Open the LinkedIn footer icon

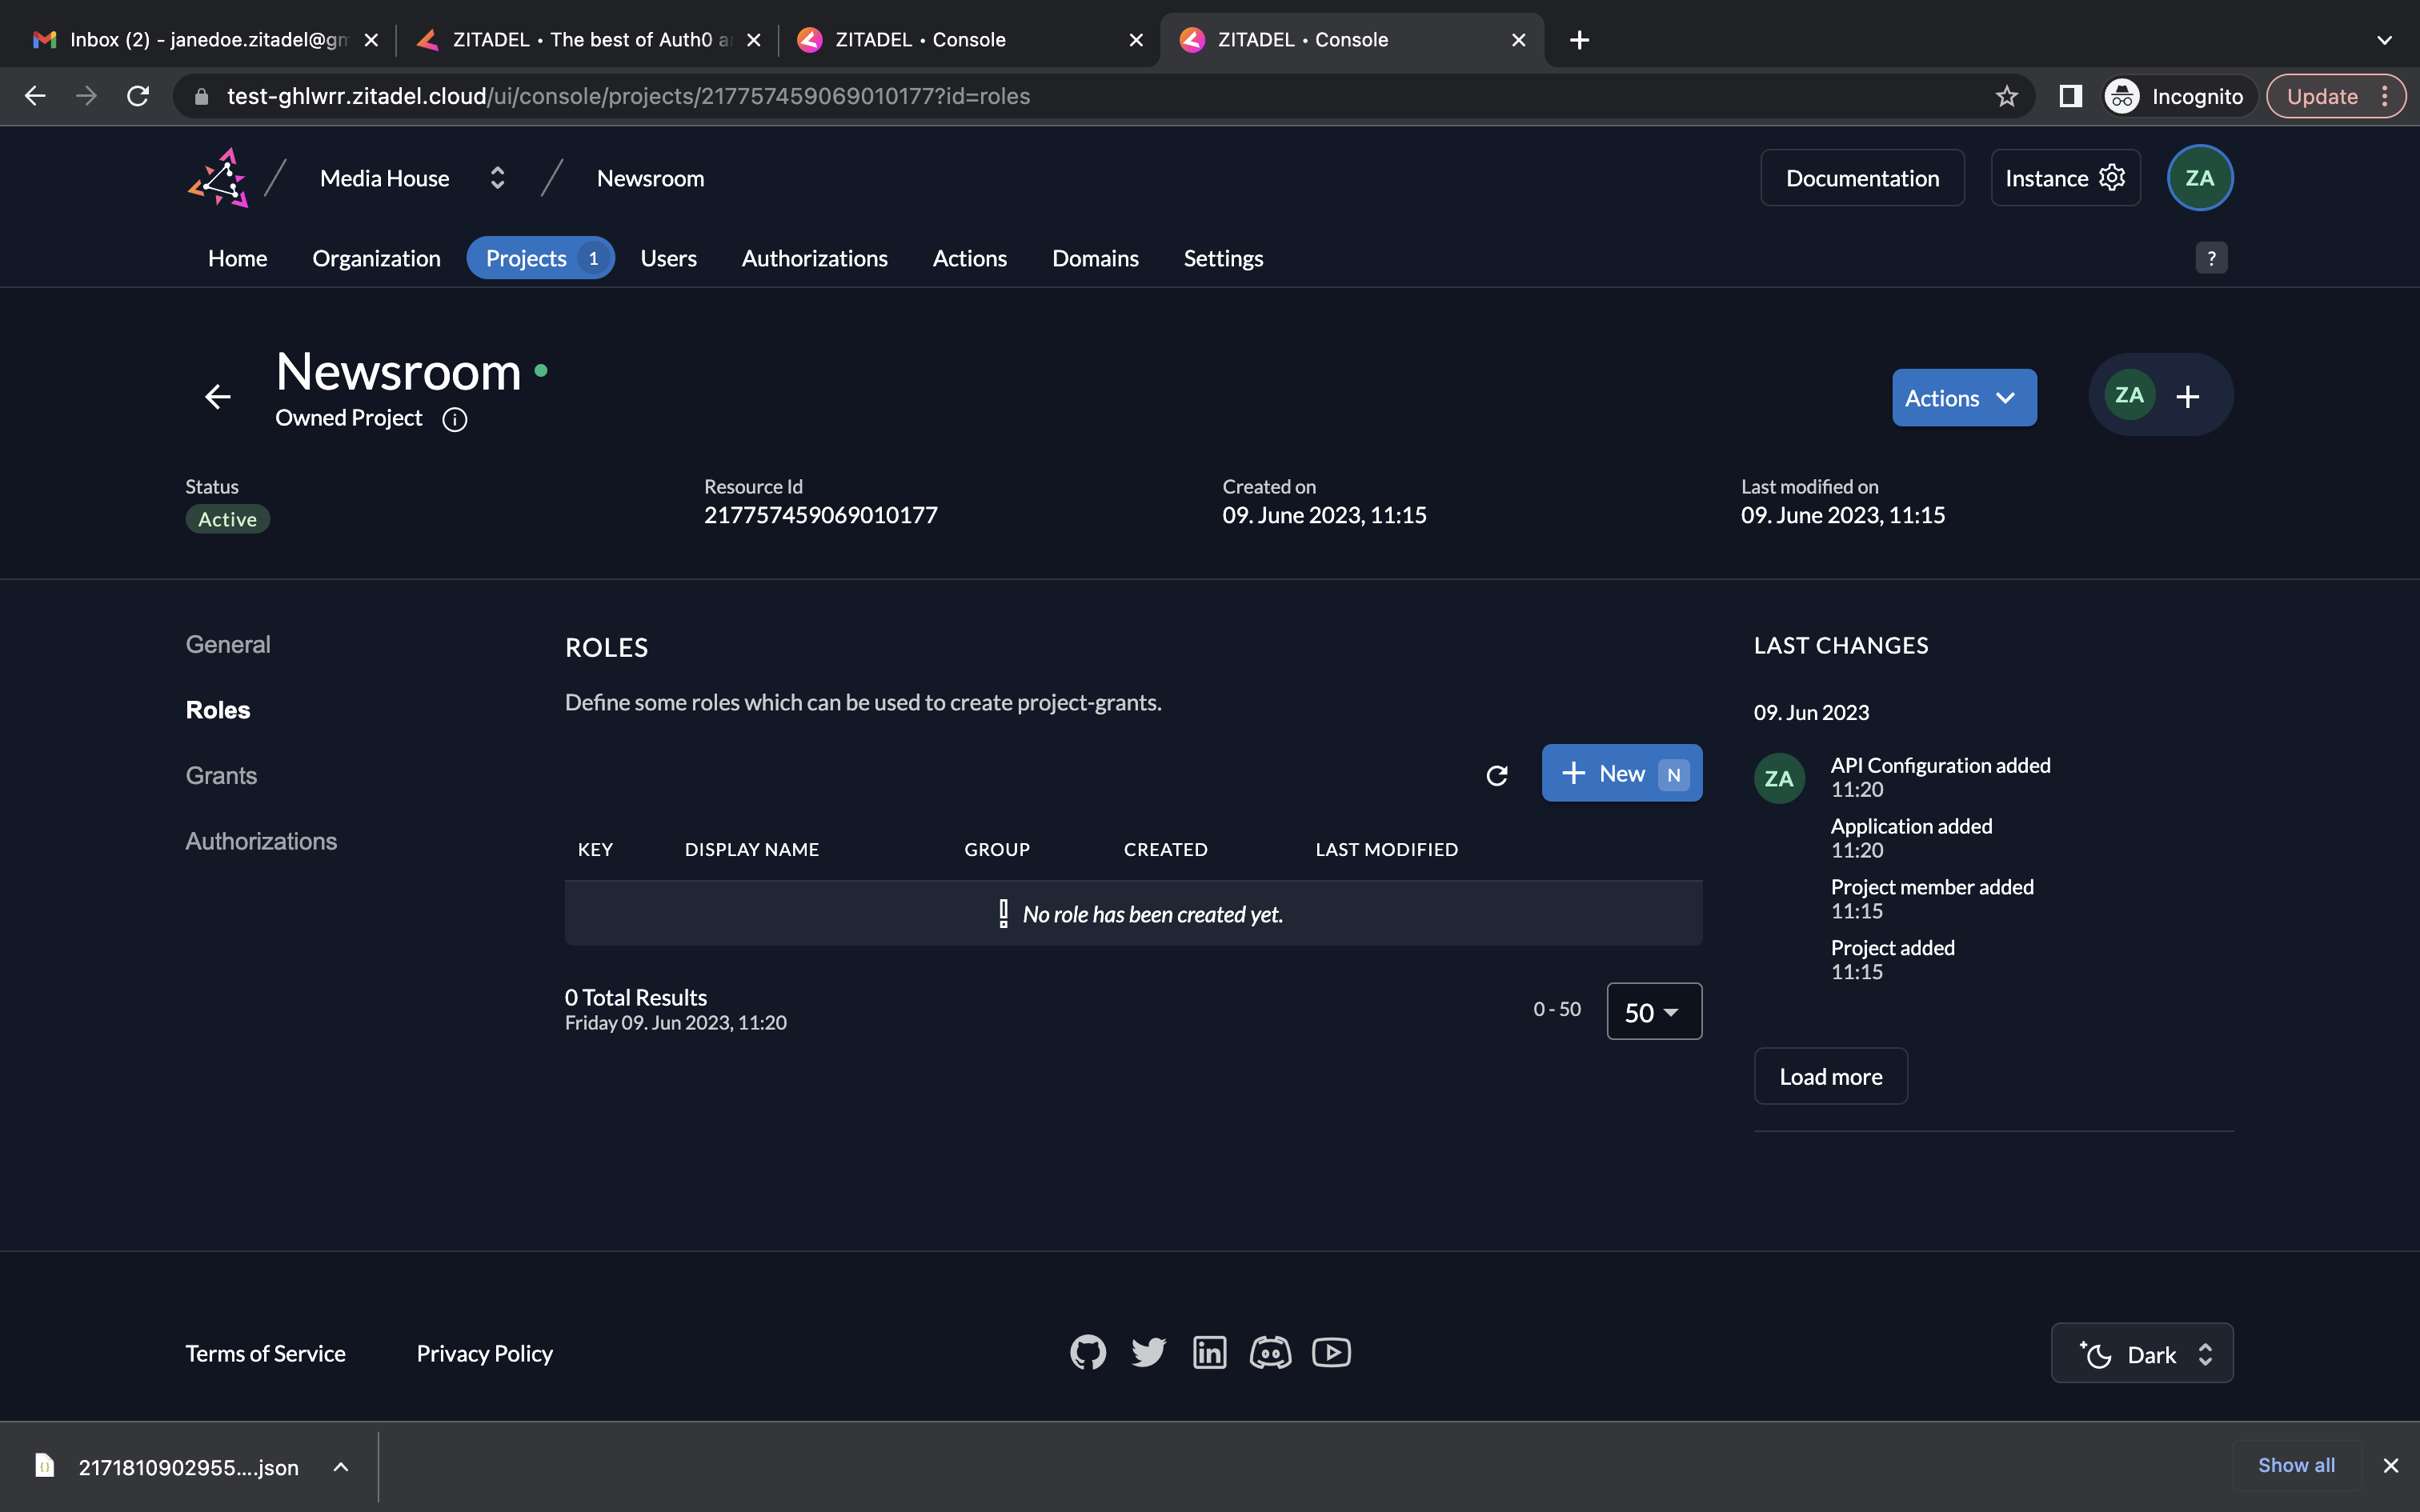pyautogui.click(x=1209, y=1353)
